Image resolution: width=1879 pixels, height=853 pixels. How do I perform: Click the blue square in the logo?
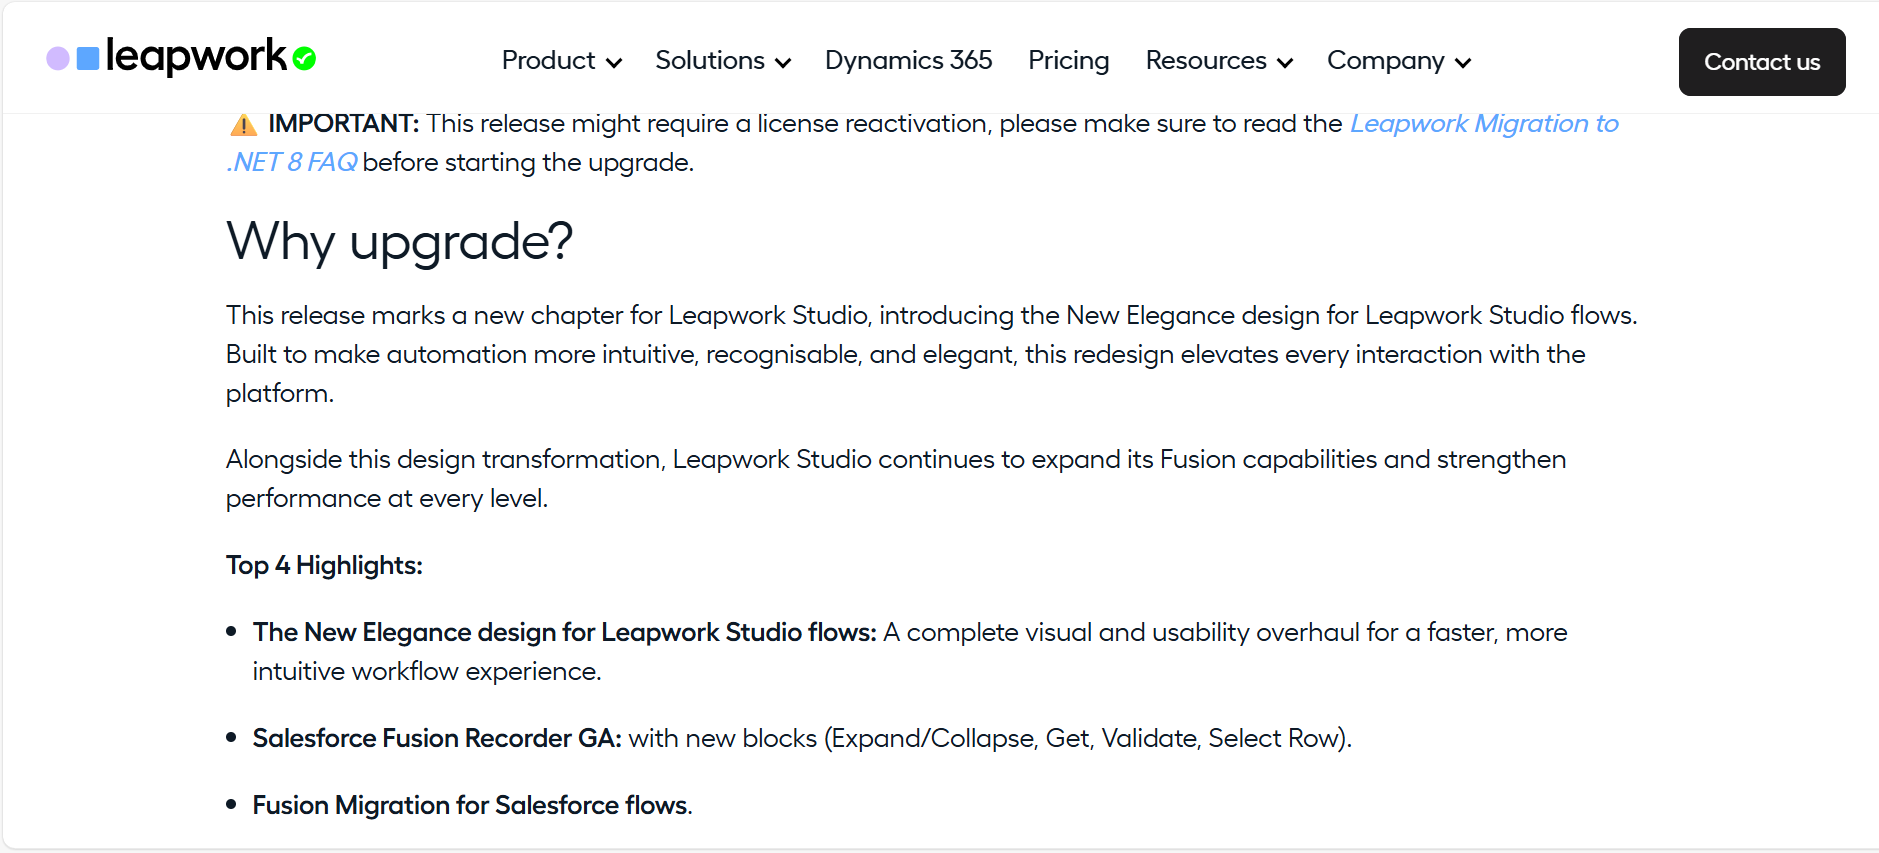click(88, 58)
